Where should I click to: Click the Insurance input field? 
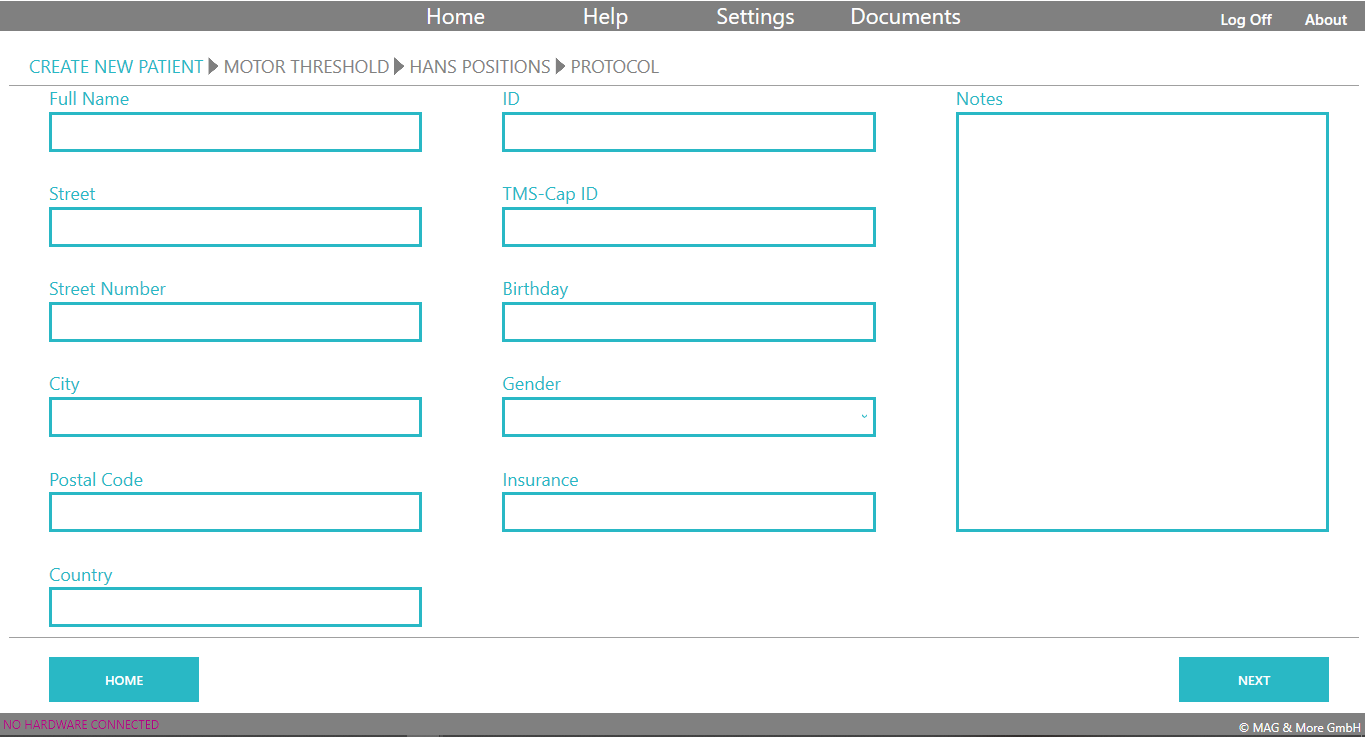pyautogui.click(x=688, y=512)
